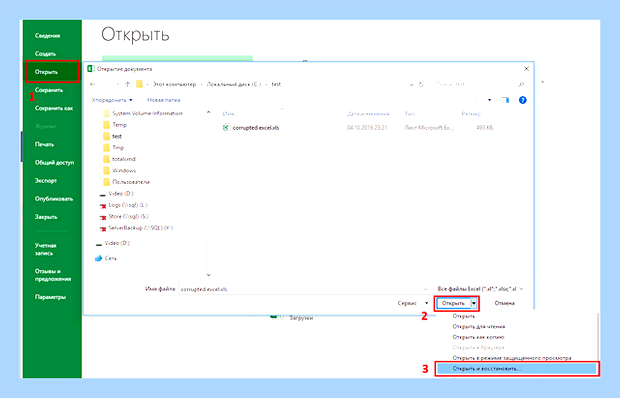Open help with the blue question icon
Image resolution: width=620 pixels, height=398 pixels.
[522, 100]
